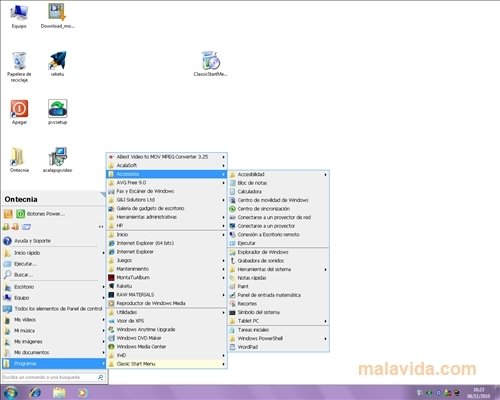
Task: Open Explorador de Windows in Accesorios
Action: [279, 252]
